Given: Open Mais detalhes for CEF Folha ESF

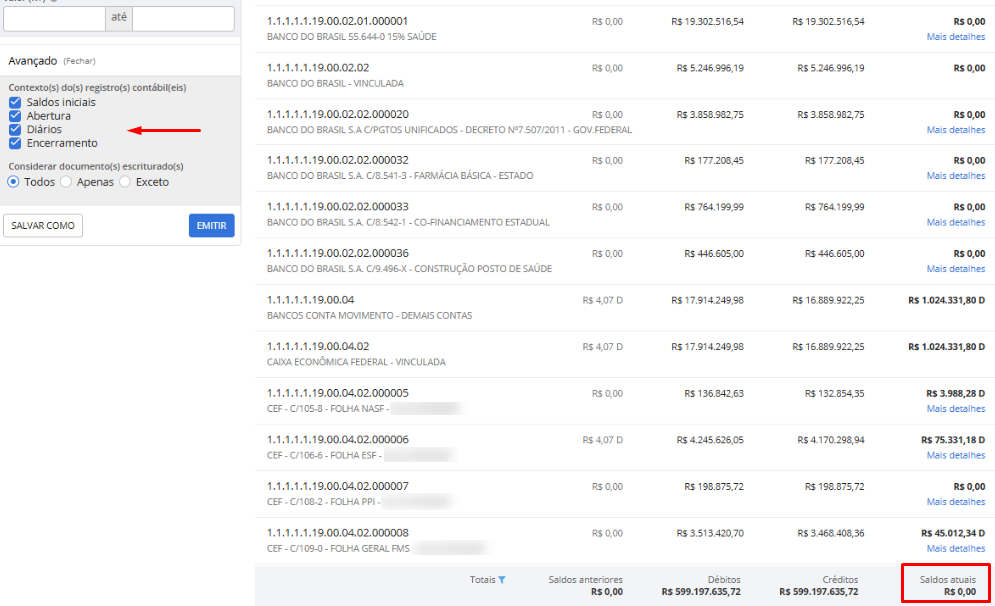Looking at the screenshot, I should click(956, 455).
